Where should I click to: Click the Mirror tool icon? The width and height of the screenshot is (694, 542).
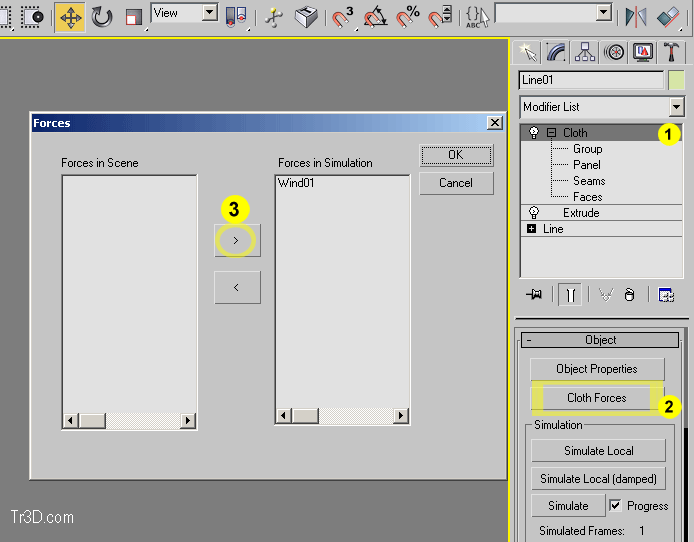(x=635, y=17)
